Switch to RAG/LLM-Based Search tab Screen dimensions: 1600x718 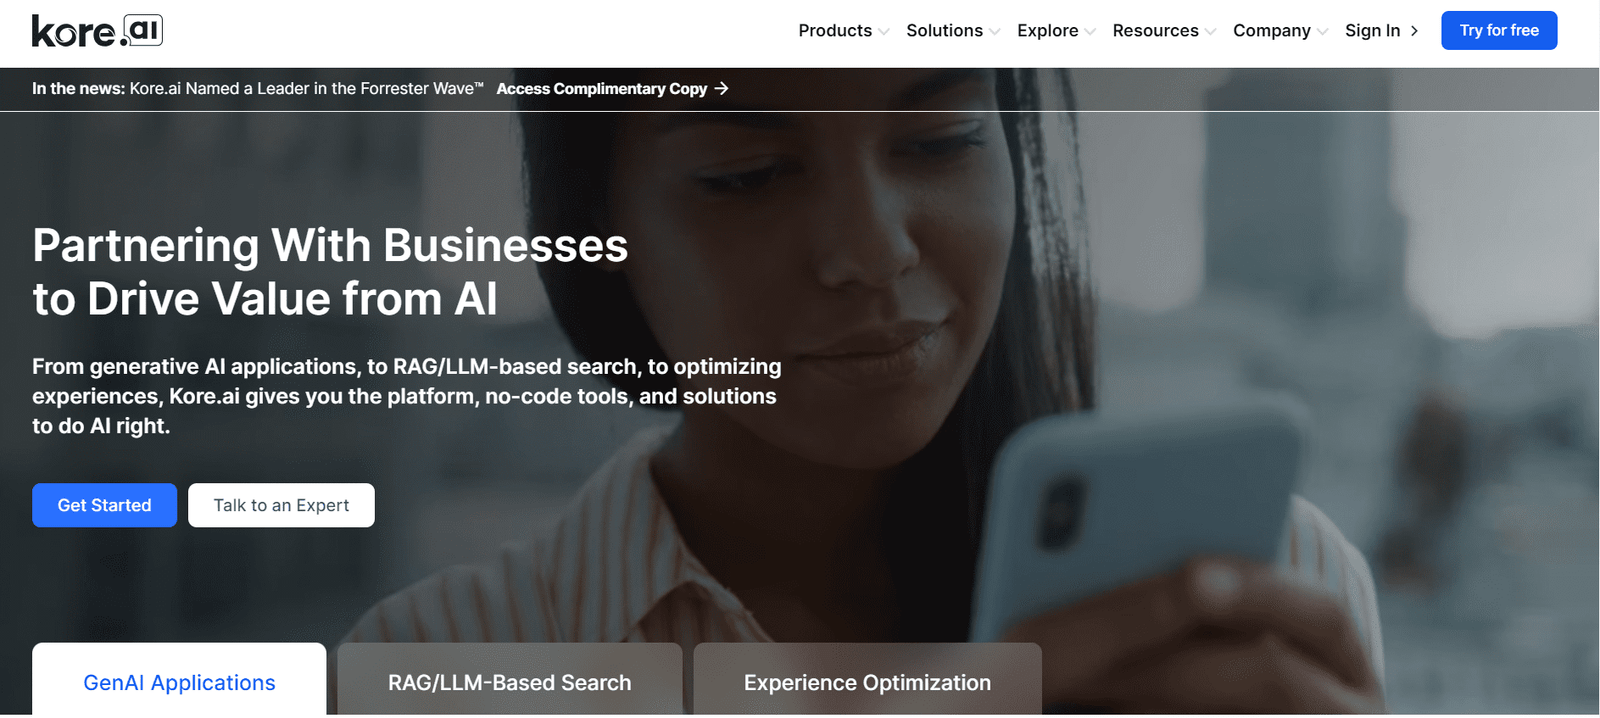pyautogui.click(x=510, y=680)
